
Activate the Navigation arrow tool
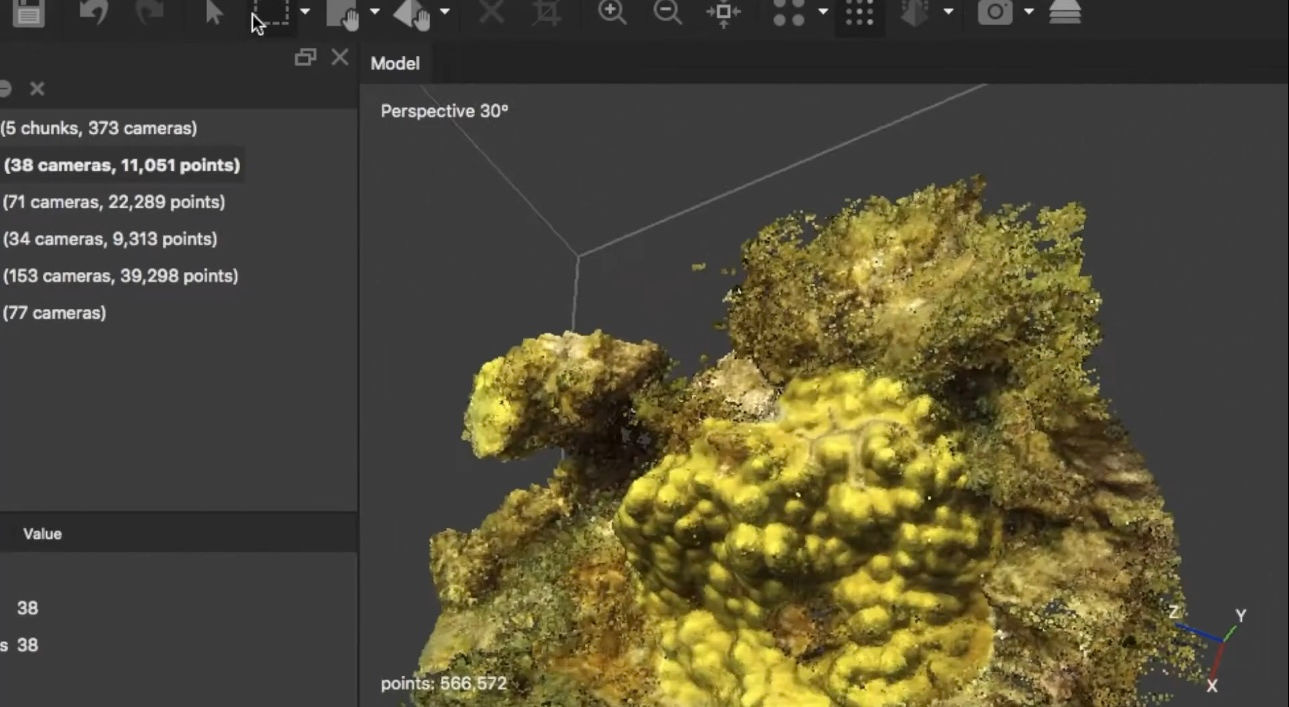[213, 14]
